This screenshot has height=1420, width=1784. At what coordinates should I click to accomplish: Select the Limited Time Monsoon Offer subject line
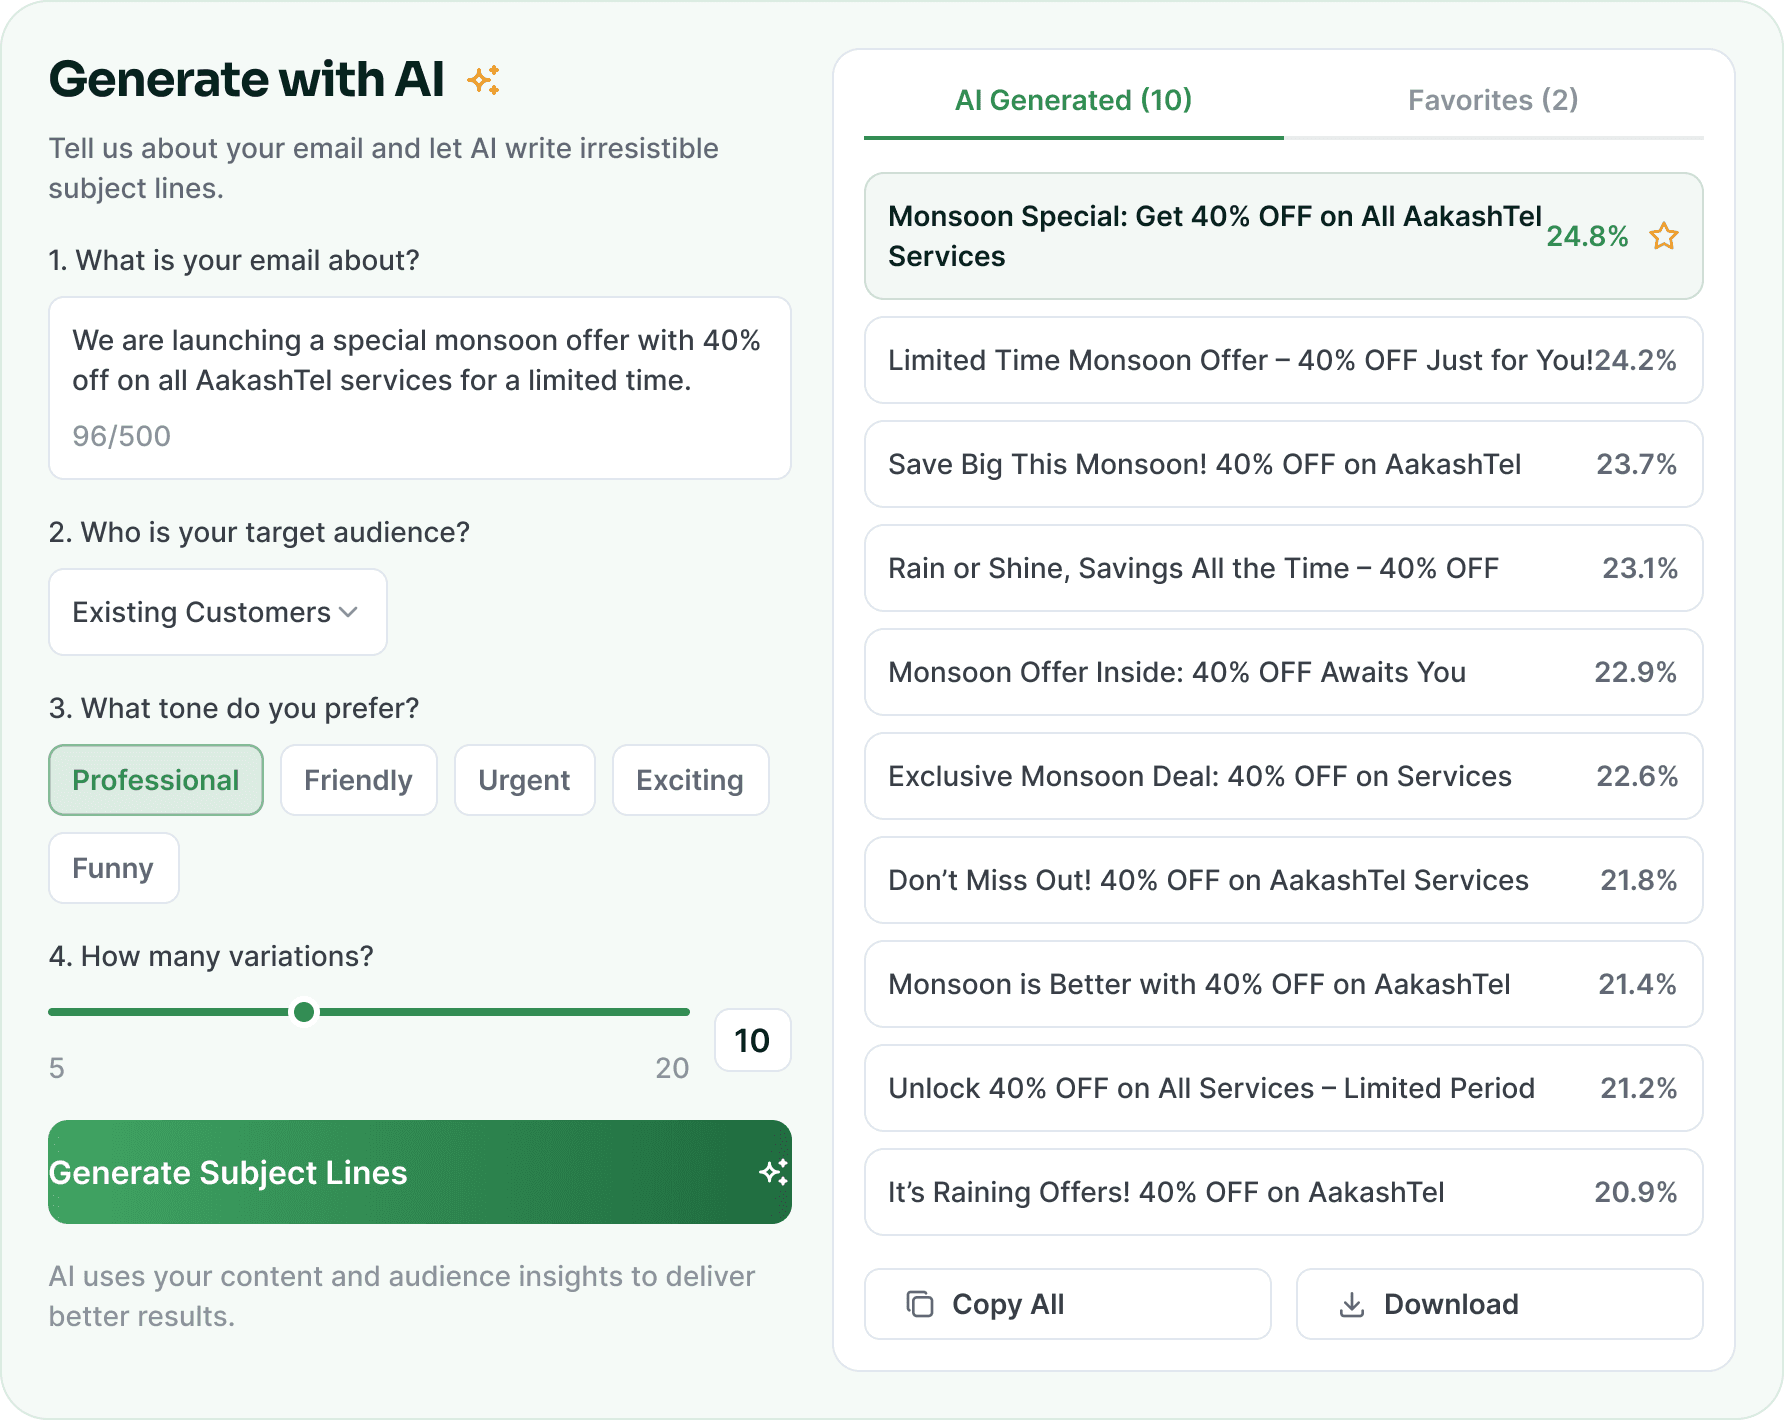tap(1284, 360)
